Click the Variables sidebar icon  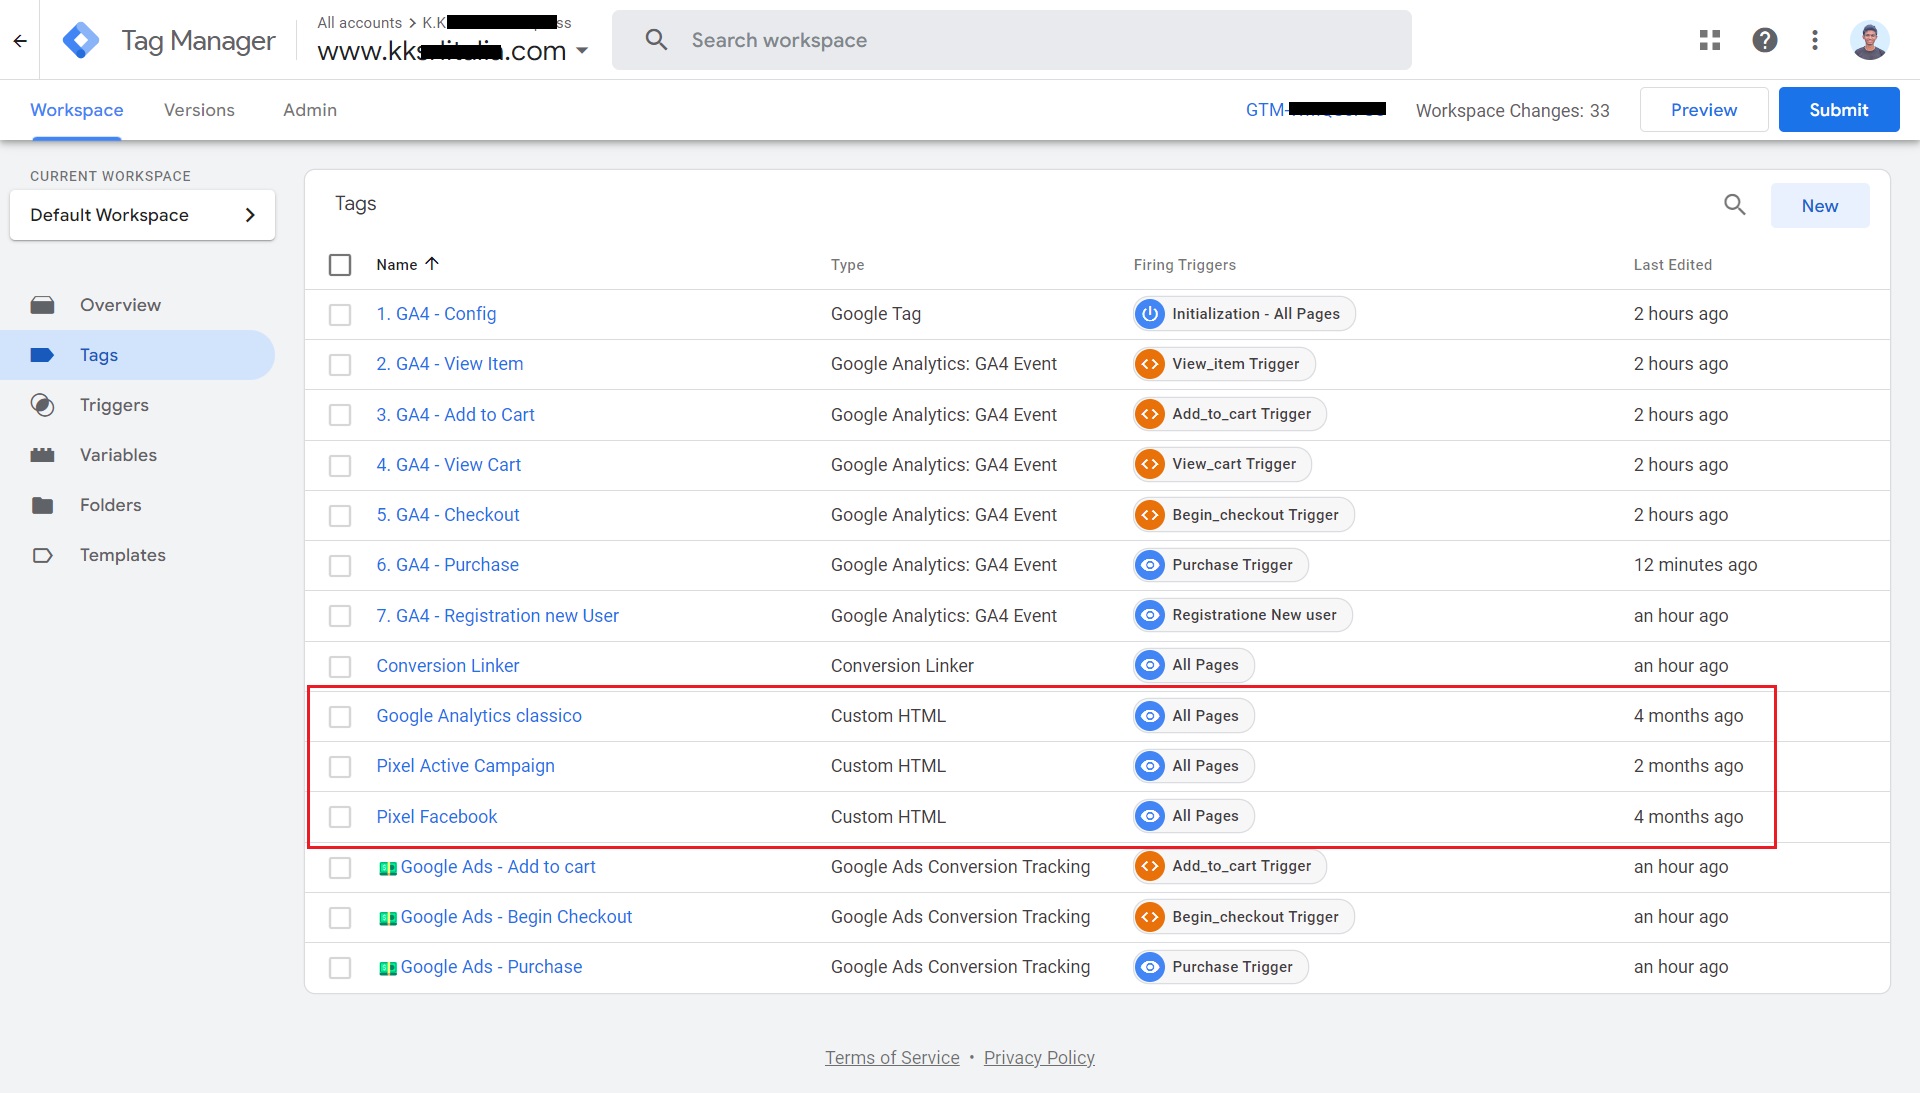pos(42,455)
